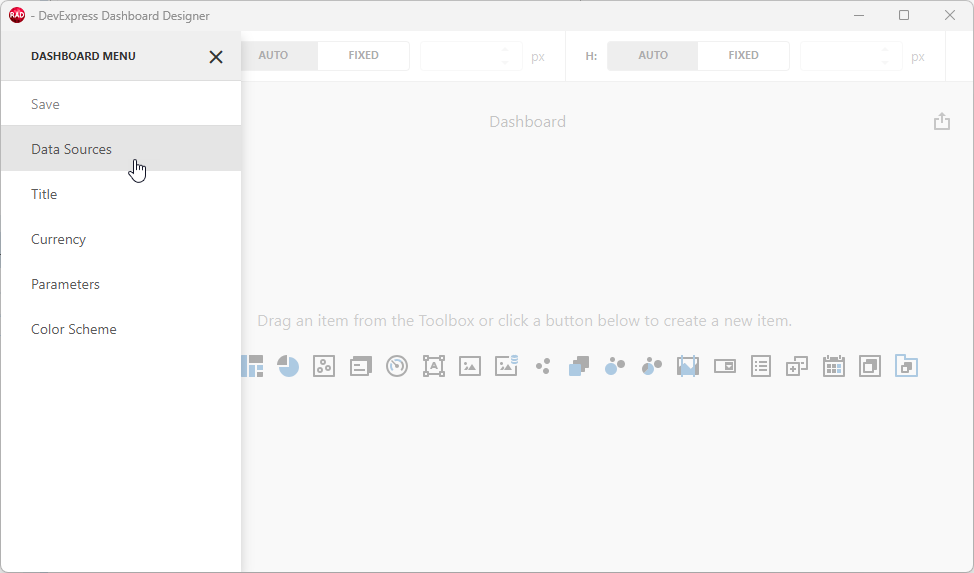Screen dimensions: 974x573
Task: Click Save in the dashboard menu
Action: pos(121,104)
